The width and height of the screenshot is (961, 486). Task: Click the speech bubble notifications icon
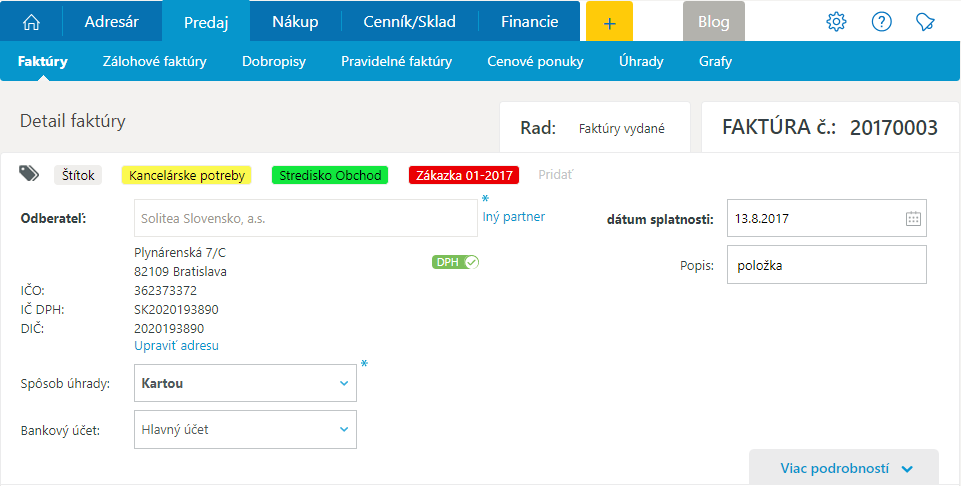[x=926, y=21]
